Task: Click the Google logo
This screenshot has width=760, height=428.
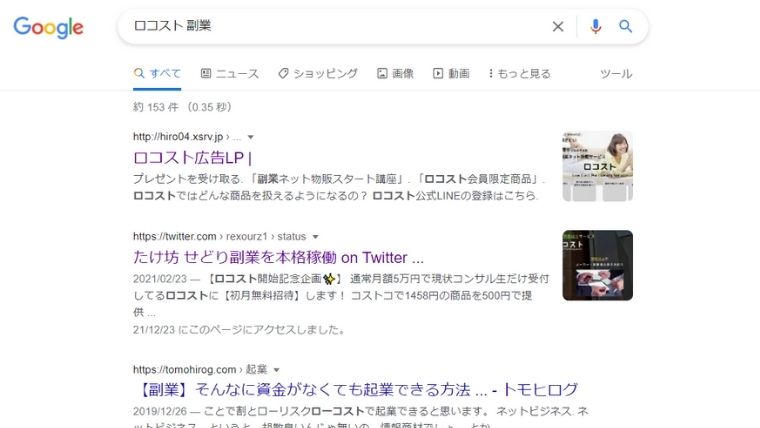Action: pyautogui.click(x=48, y=27)
